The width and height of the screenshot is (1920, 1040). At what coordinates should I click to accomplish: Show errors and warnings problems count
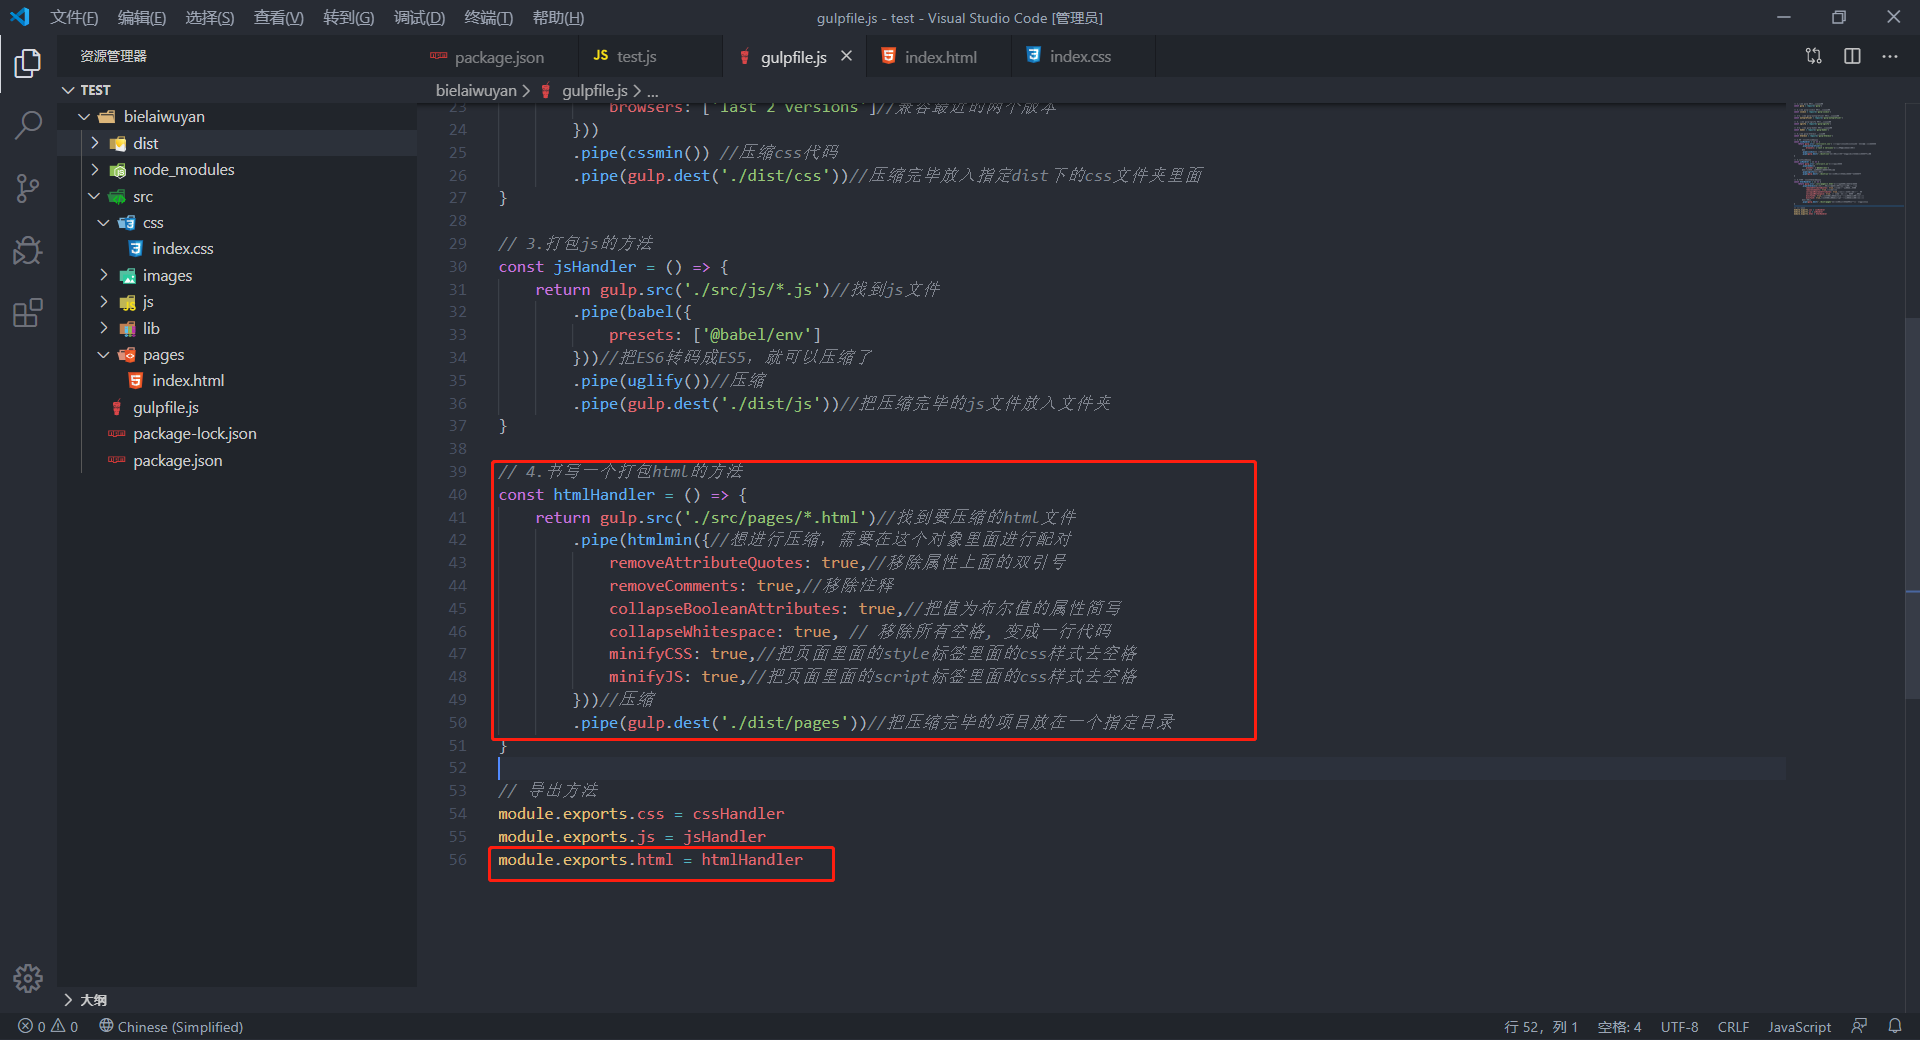[x=48, y=1026]
